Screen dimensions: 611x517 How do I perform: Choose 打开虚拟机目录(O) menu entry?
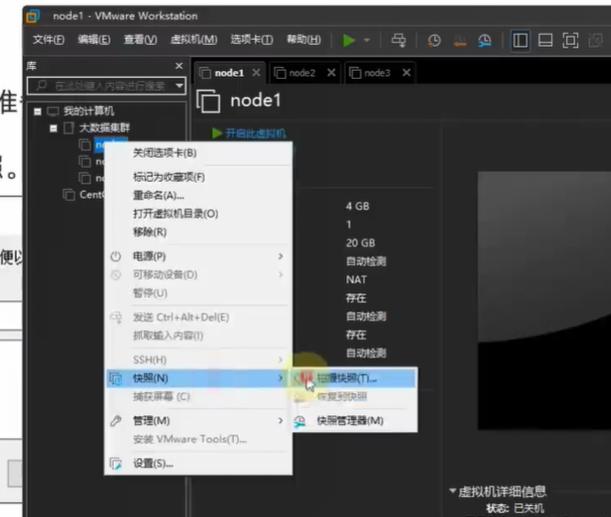(198, 214)
